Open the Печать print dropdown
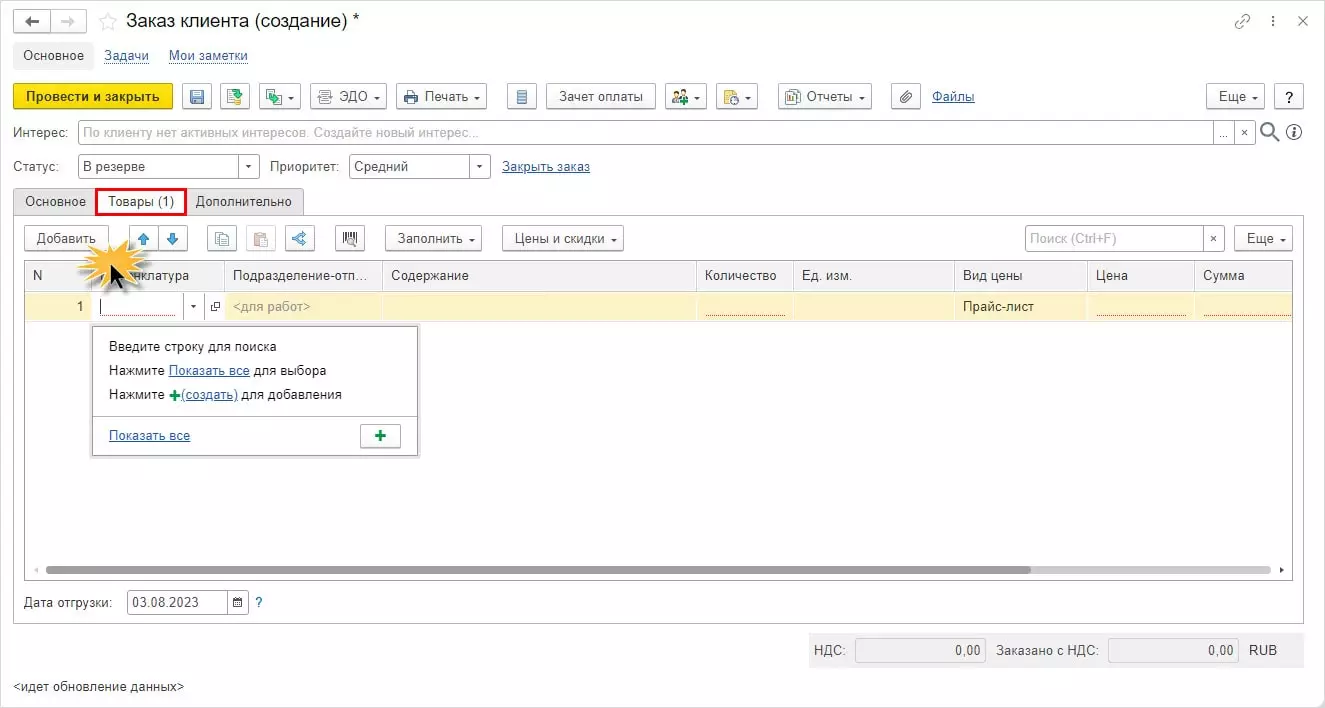This screenshot has height=708, width=1325. pos(442,97)
